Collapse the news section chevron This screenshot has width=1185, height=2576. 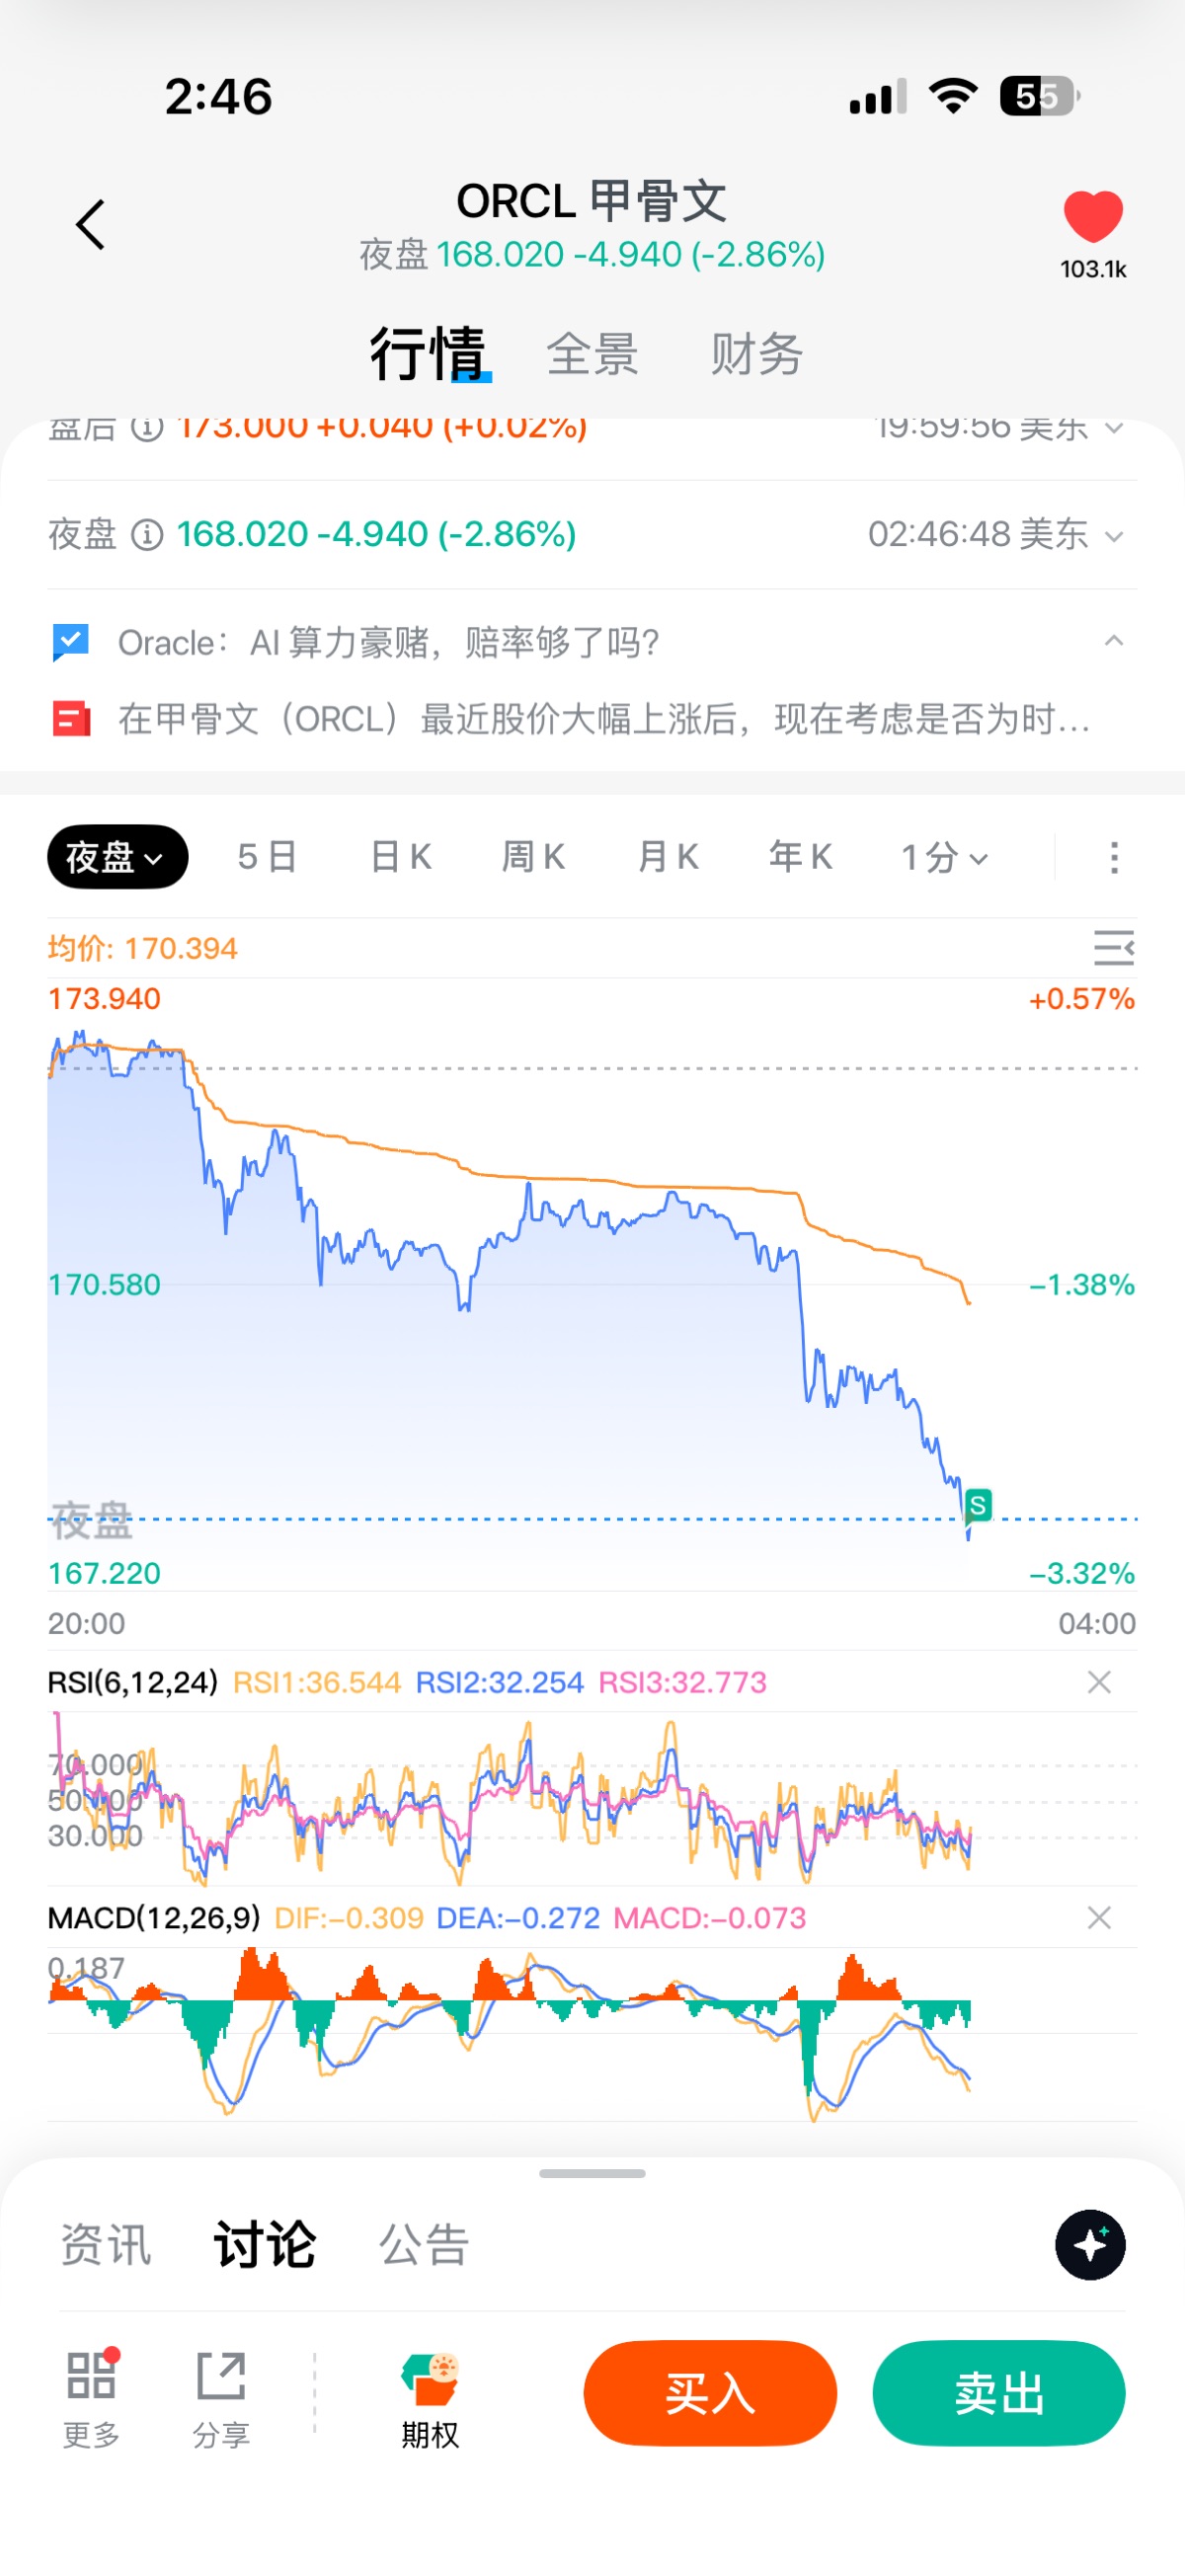tap(1113, 641)
